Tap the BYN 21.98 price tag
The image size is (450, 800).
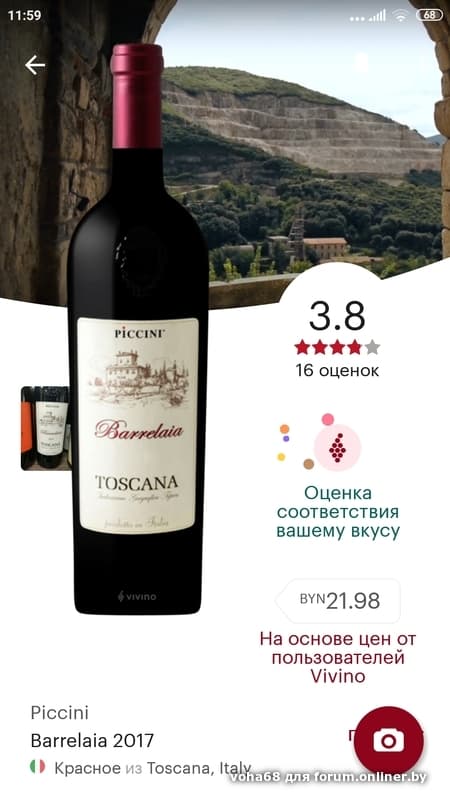[338, 601]
